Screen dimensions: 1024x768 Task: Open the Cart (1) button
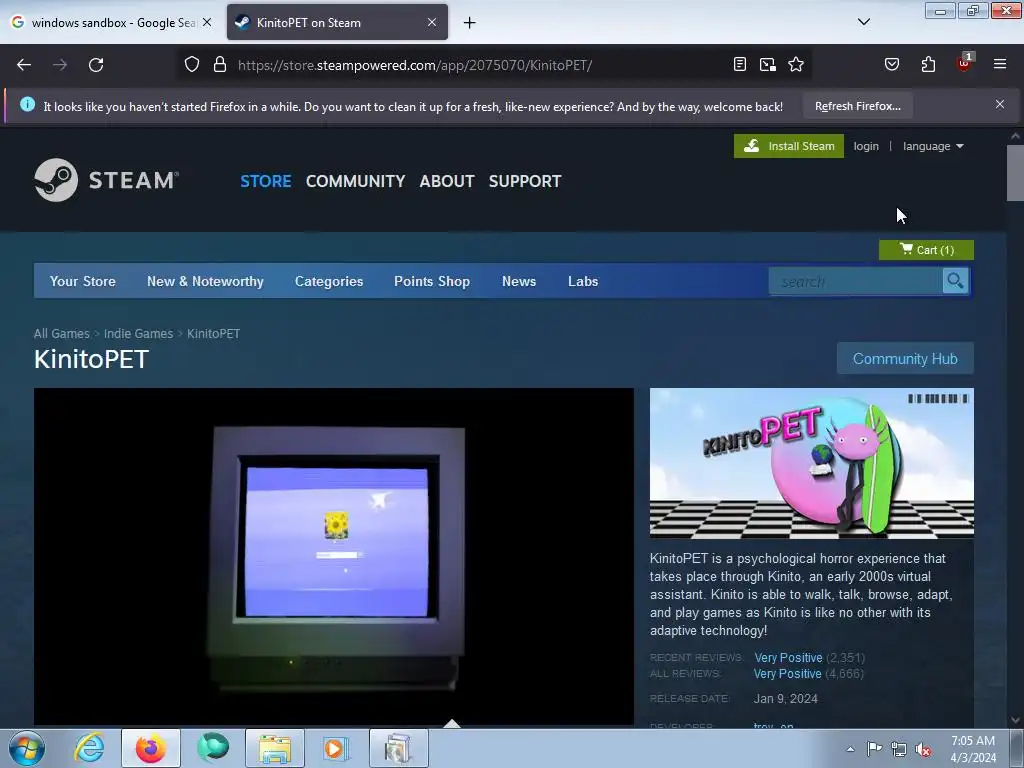click(926, 249)
